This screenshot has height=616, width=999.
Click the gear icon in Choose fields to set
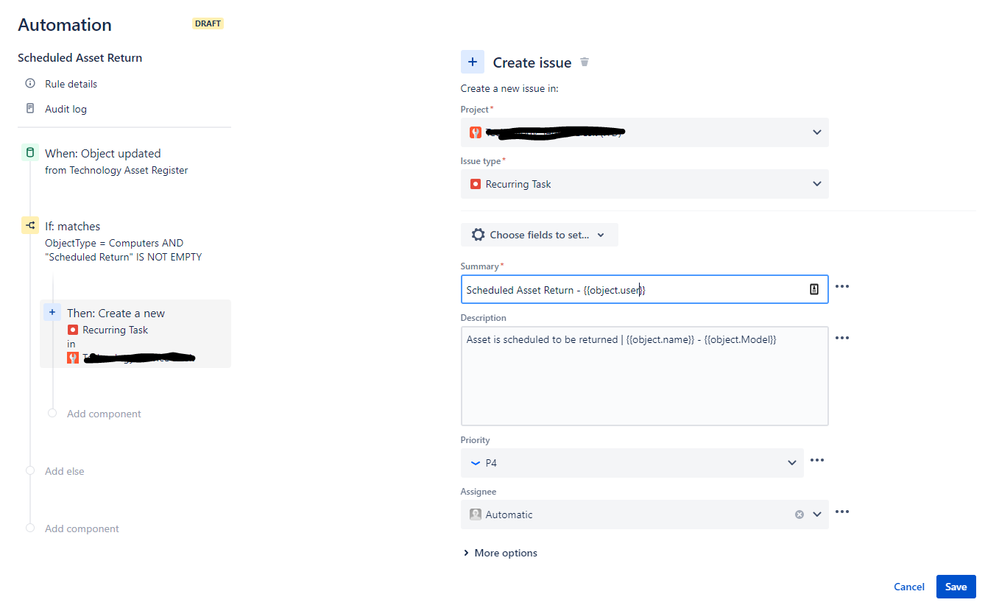(478, 235)
